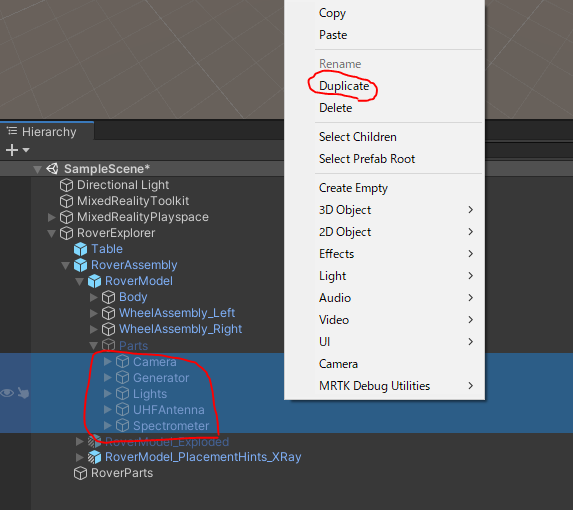Click the RoverExplorer cube icon
Viewport: 573px width, 510px height.
[66, 233]
